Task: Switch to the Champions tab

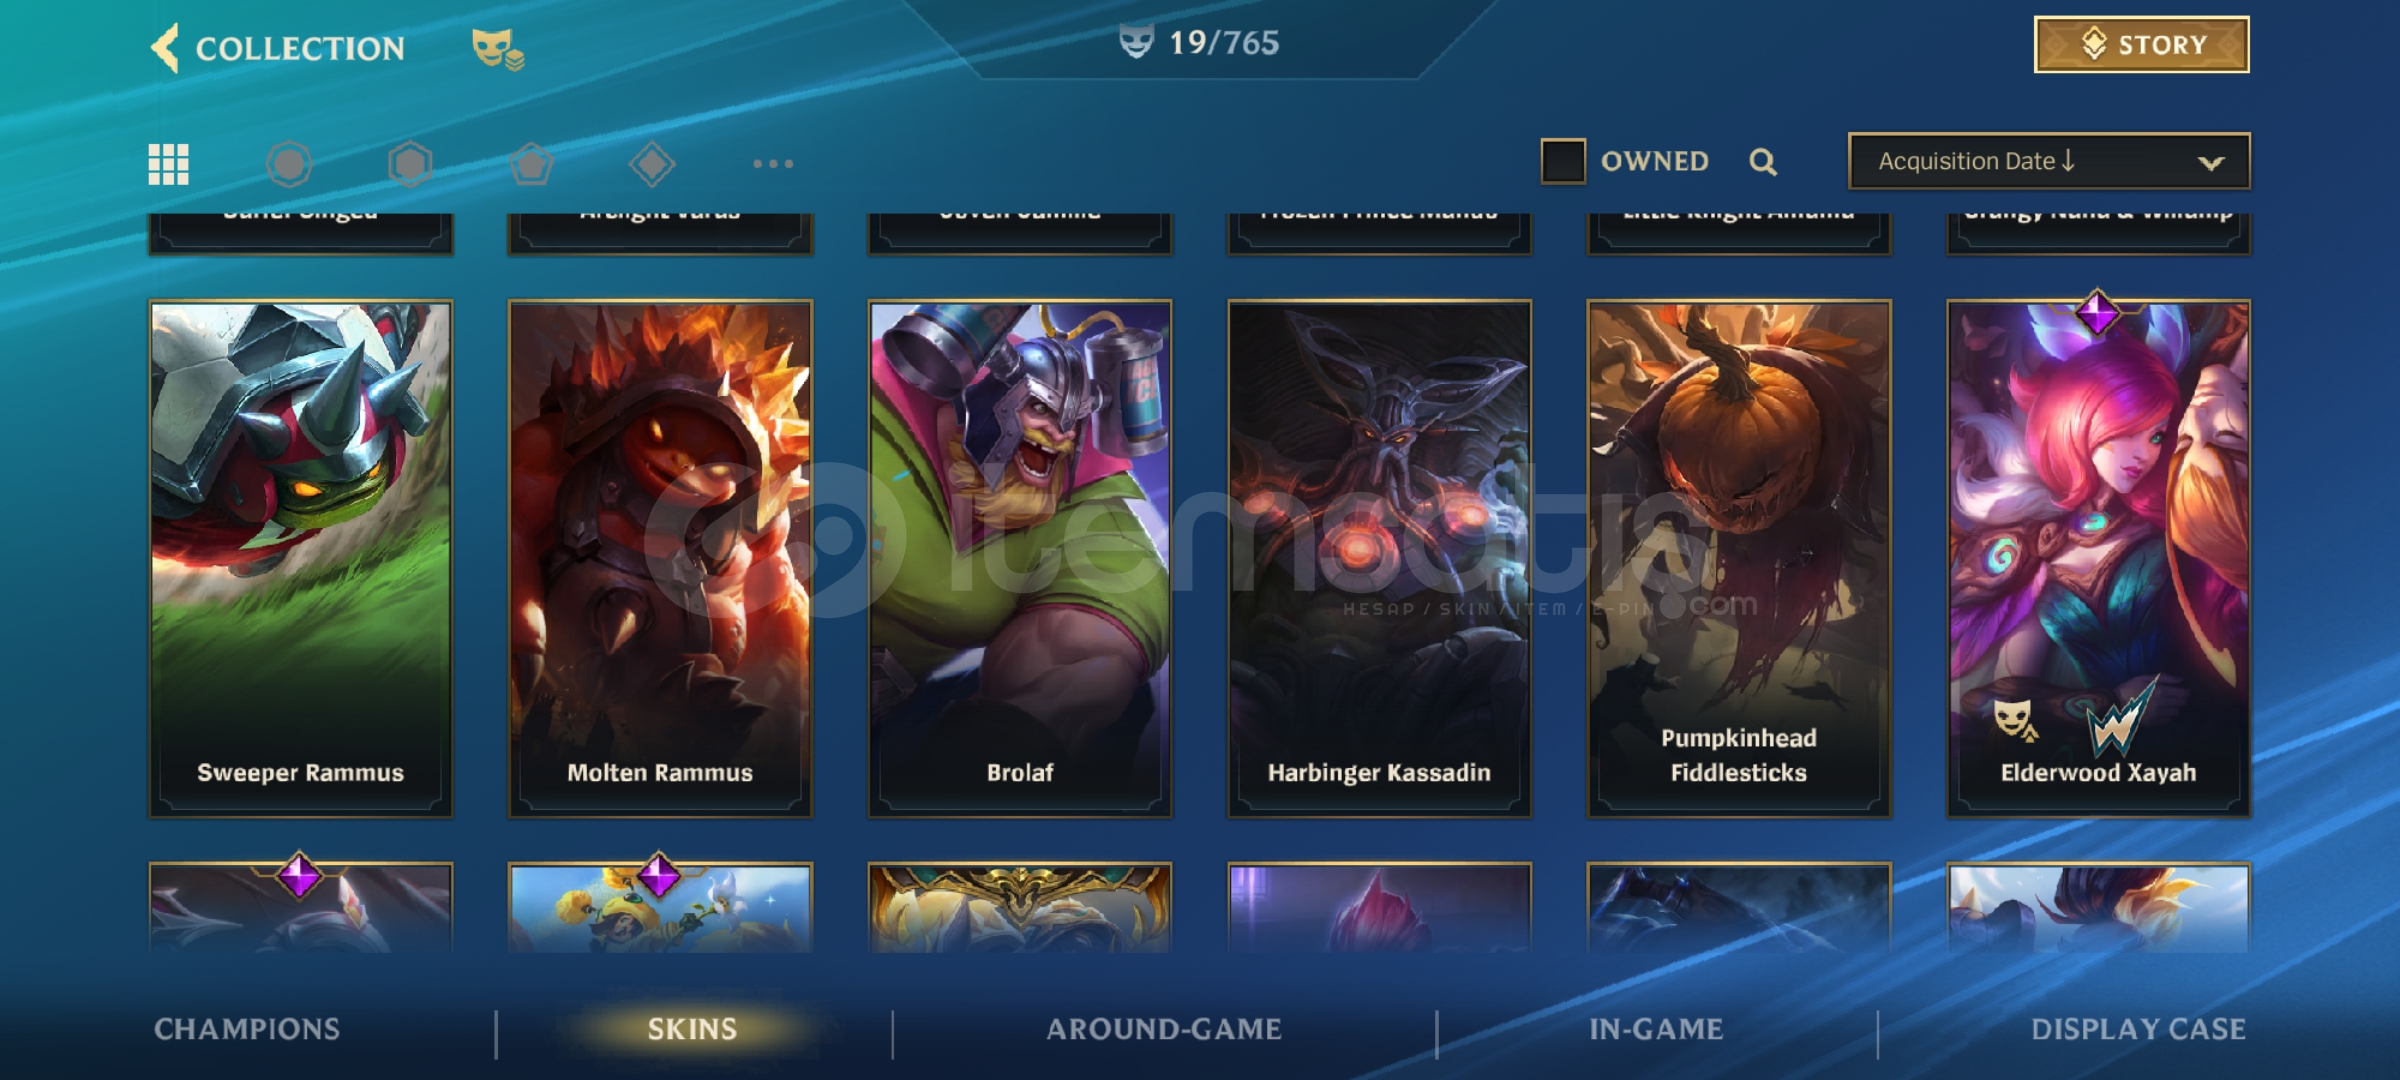Action: pyautogui.click(x=247, y=1029)
